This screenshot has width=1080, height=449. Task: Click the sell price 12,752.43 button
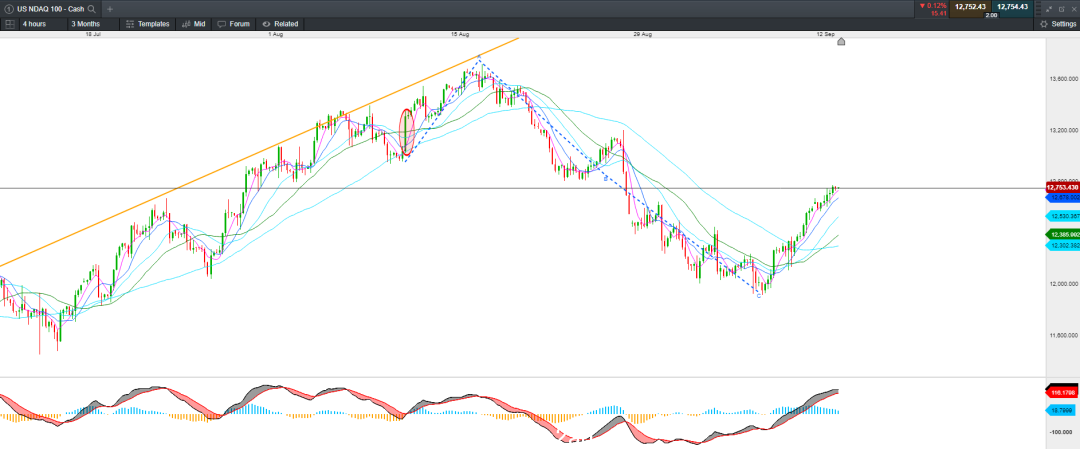coord(969,8)
